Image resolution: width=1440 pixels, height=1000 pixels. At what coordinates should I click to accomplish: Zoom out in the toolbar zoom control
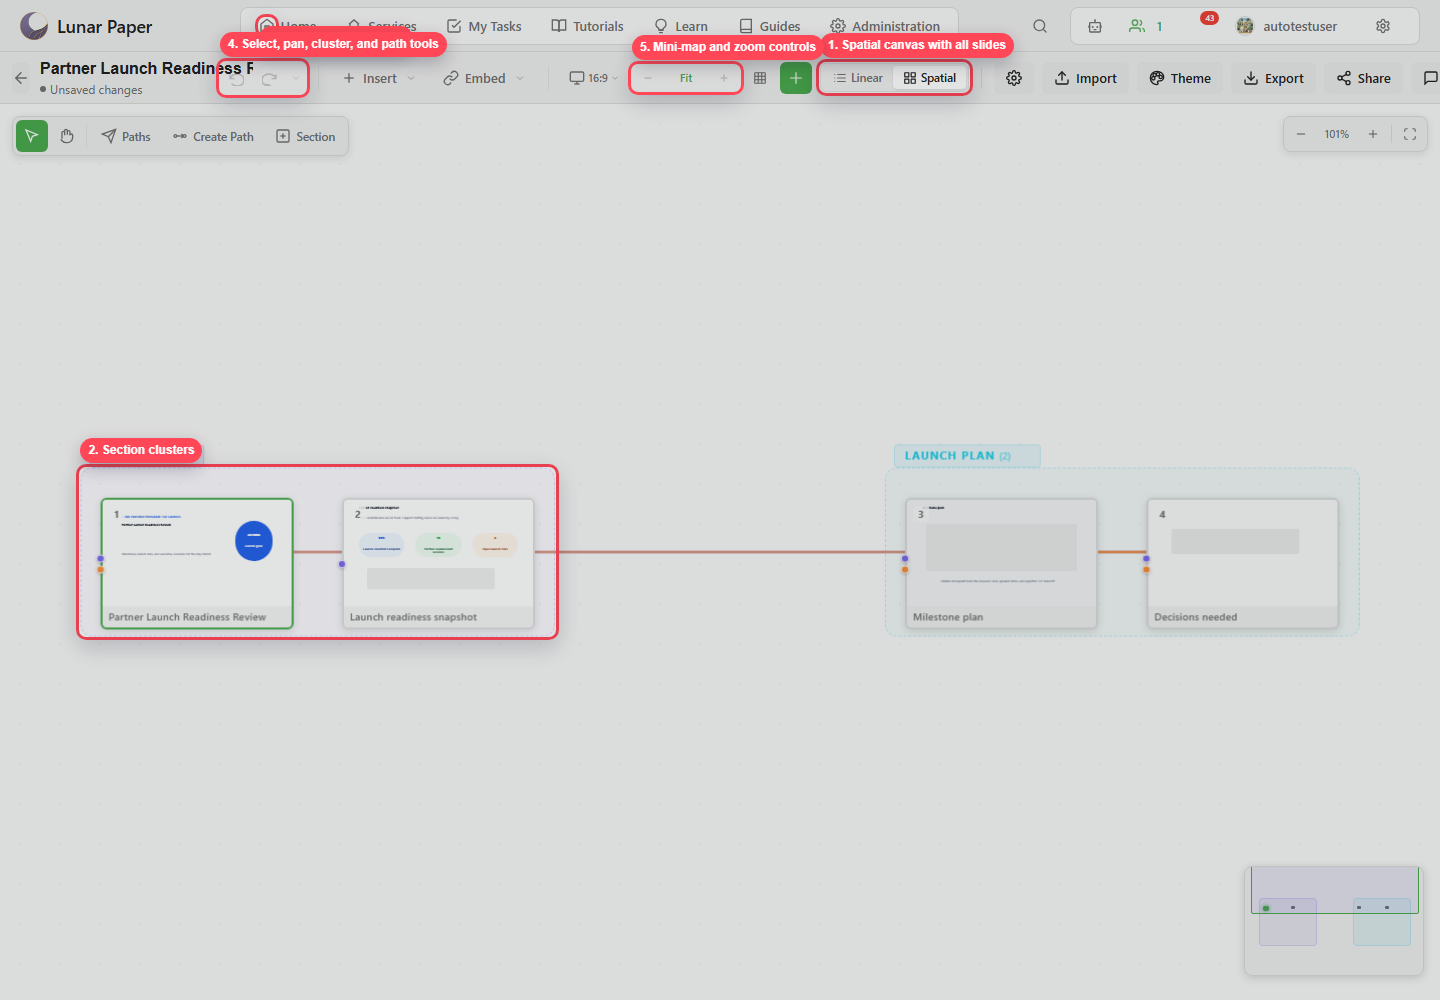click(648, 78)
